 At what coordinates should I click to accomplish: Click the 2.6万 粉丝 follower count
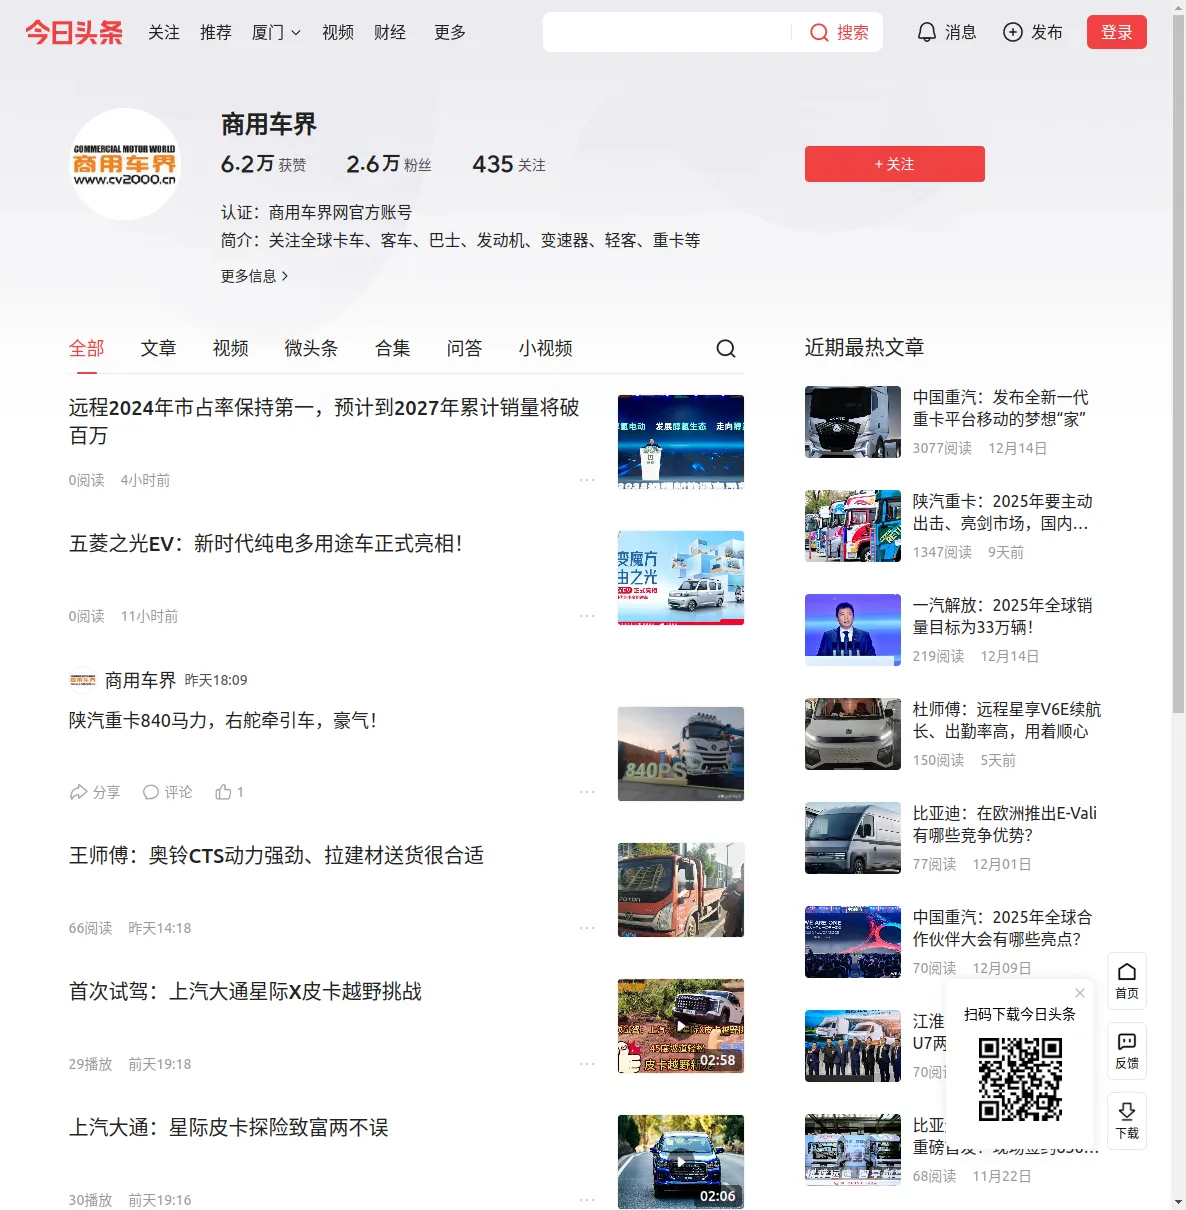[x=389, y=164]
